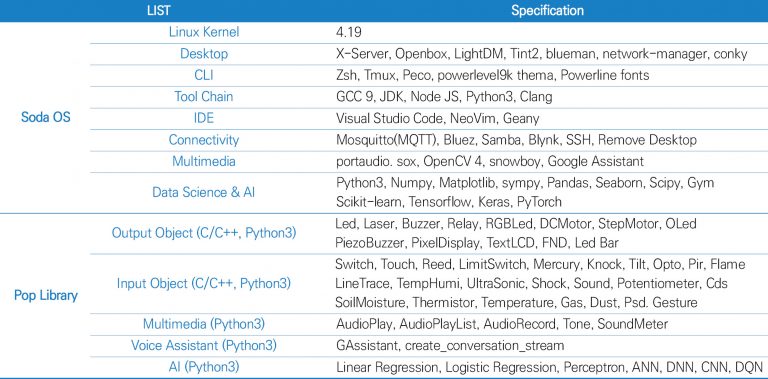
Task: Click the Tool Chain row label
Action: pyautogui.click(x=204, y=96)
